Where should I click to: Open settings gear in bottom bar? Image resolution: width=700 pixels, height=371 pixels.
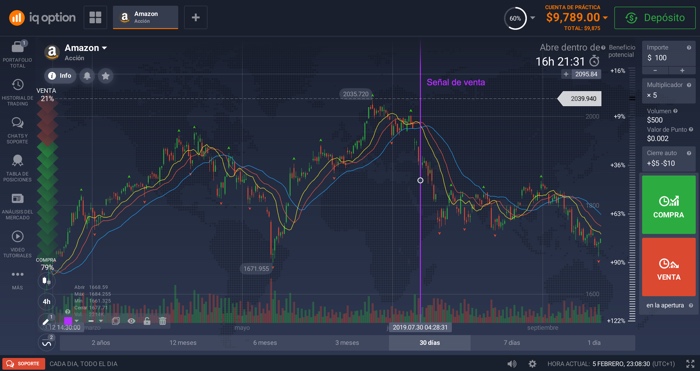pyautogui.click(x=532, y=364)
